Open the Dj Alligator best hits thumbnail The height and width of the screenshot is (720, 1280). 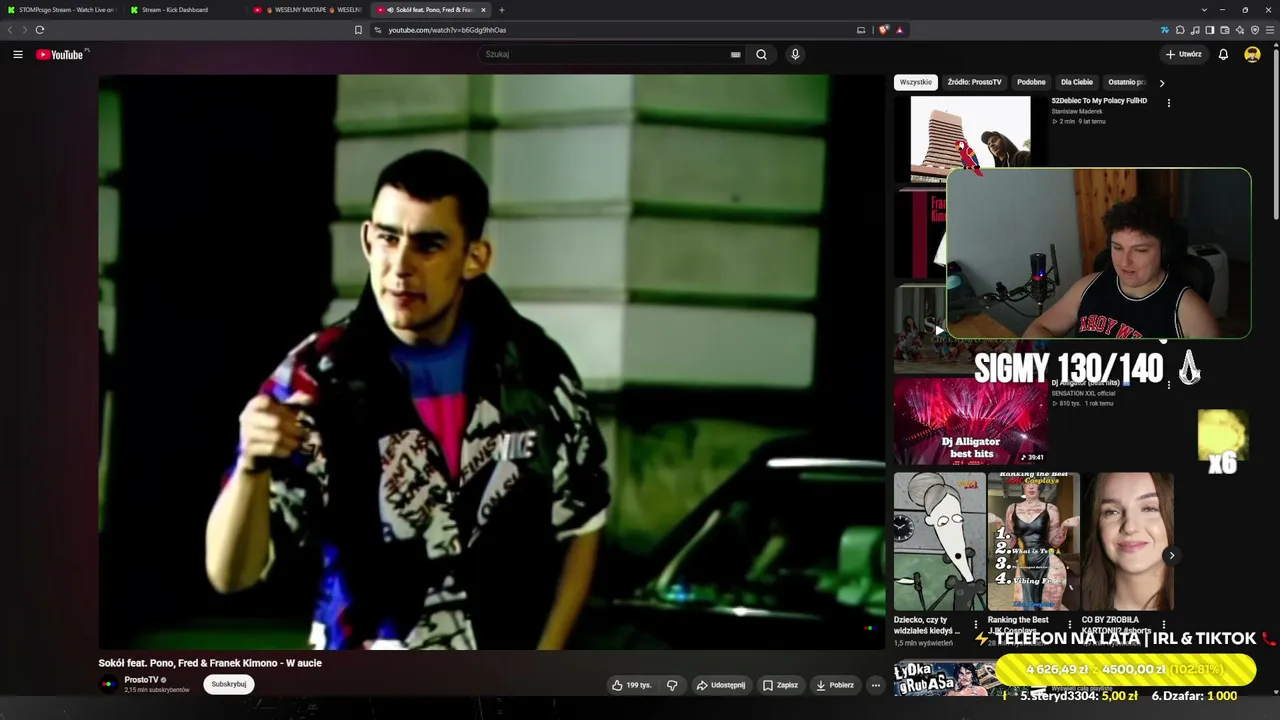click(x=970, y=421)
